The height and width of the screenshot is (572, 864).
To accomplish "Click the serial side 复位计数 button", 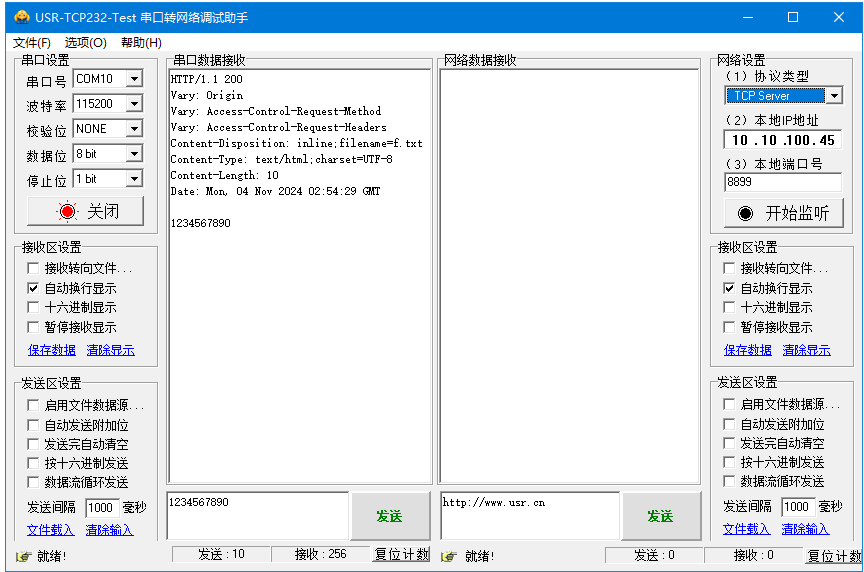I will 401,554.
